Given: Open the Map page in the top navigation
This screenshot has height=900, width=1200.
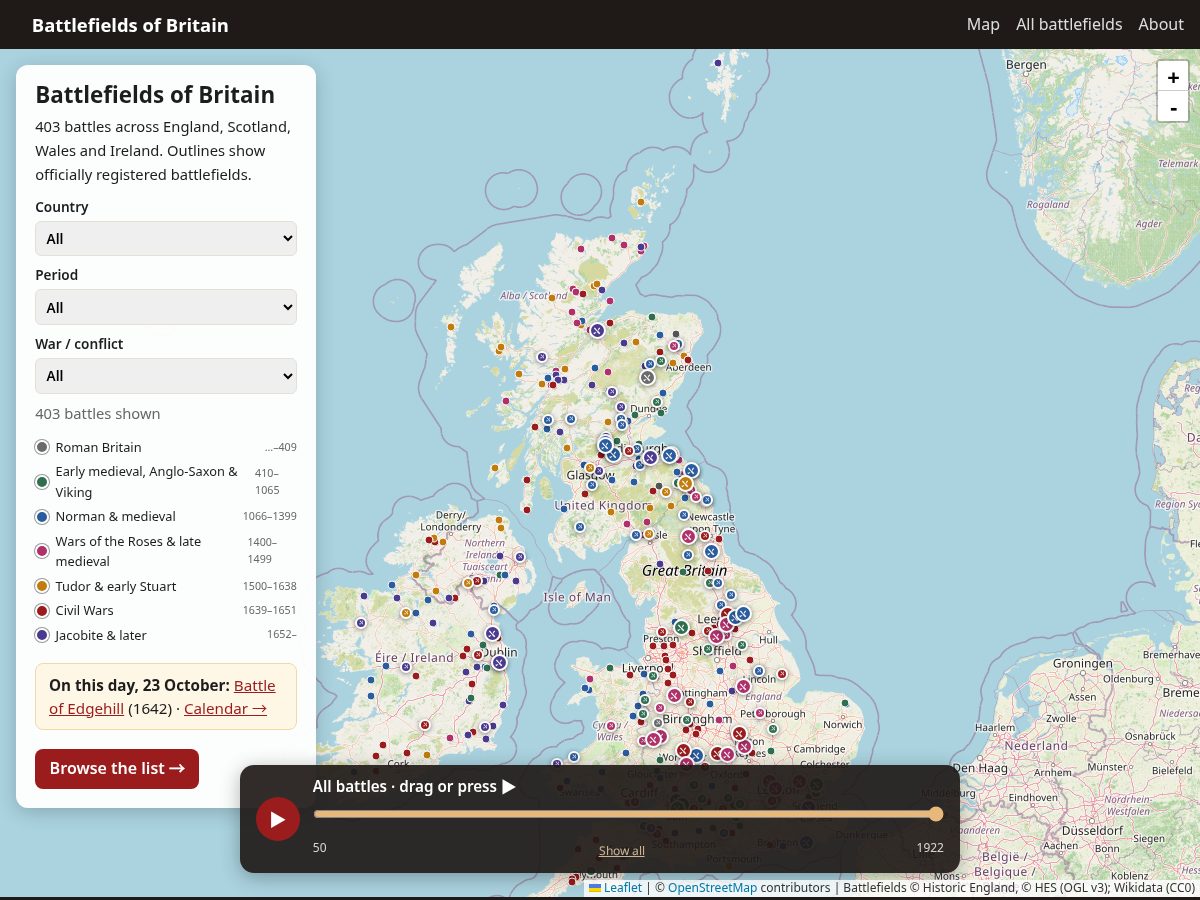Looking at the screenshot, I should pyautogui.click(x=983, y=24).
